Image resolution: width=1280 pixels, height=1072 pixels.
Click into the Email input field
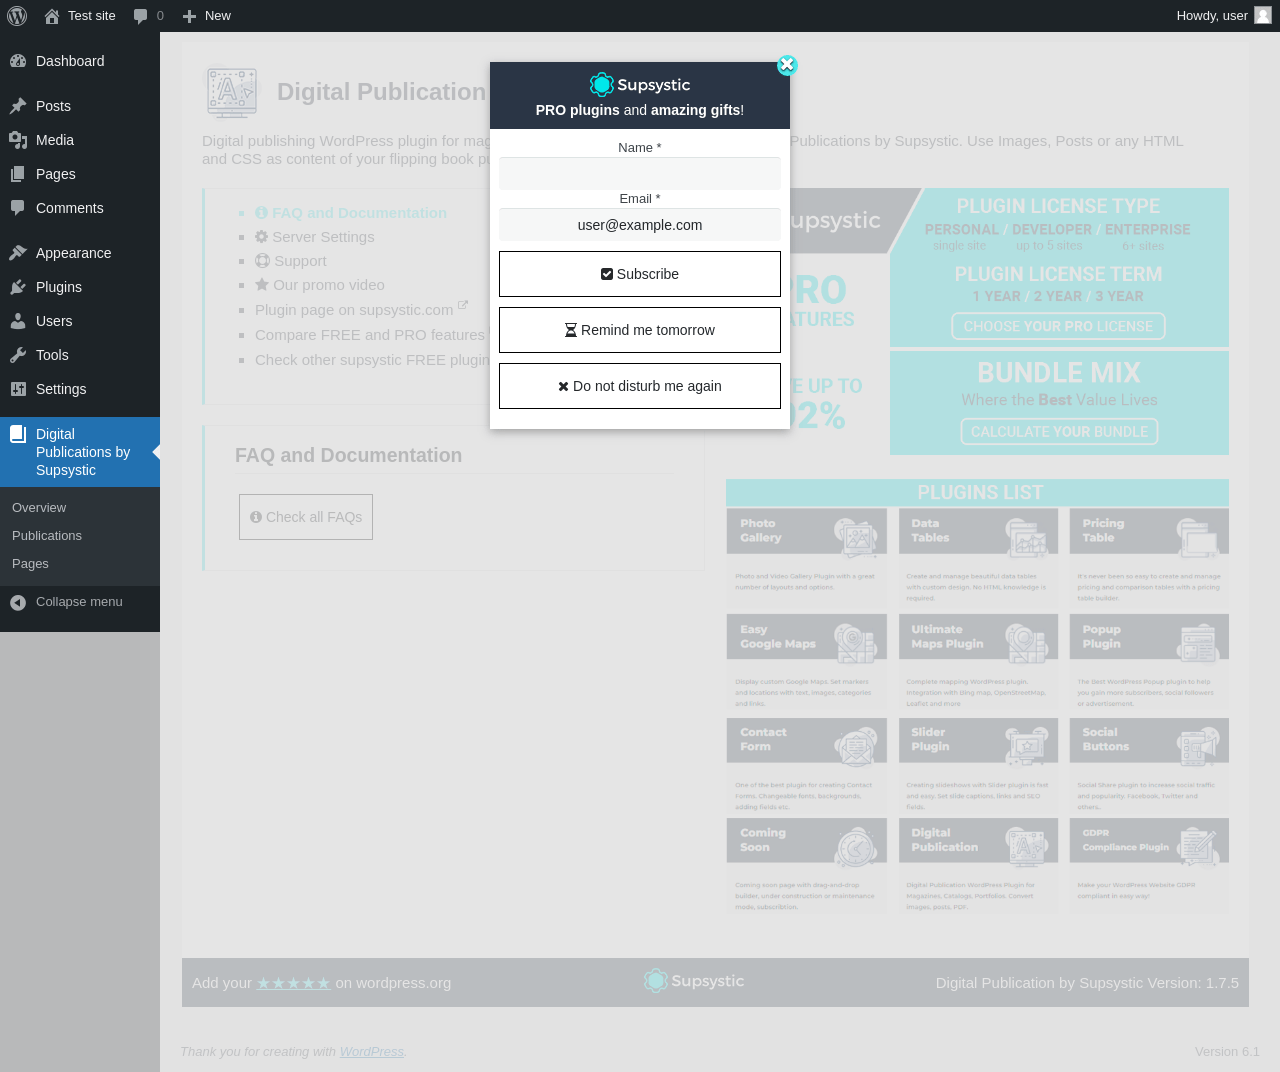pyautogui.click(x=640, y=225)
